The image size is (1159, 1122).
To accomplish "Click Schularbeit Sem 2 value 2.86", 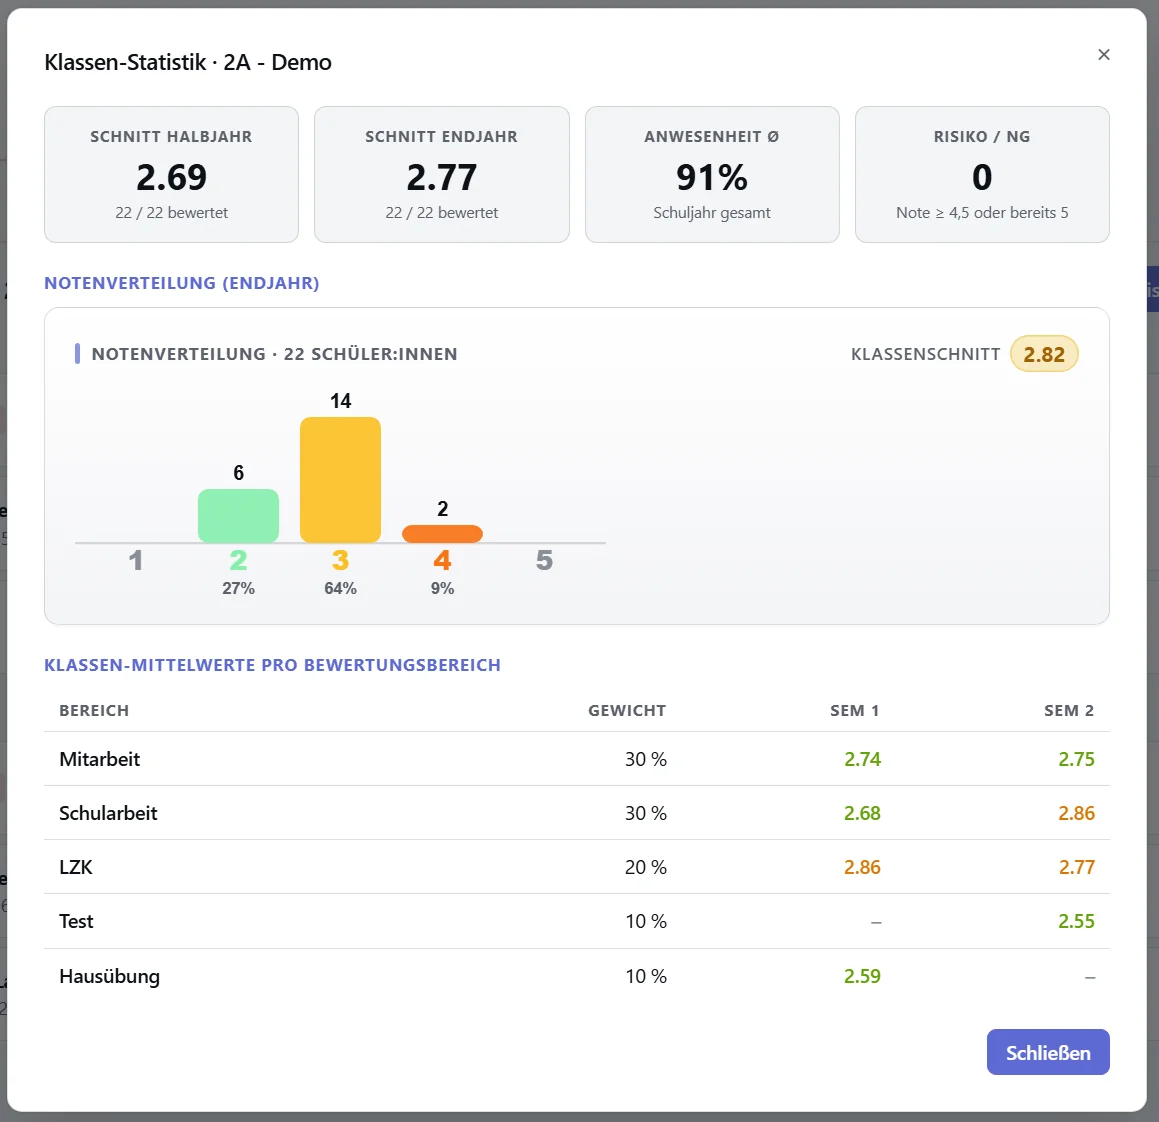I will click(1076, 813).
